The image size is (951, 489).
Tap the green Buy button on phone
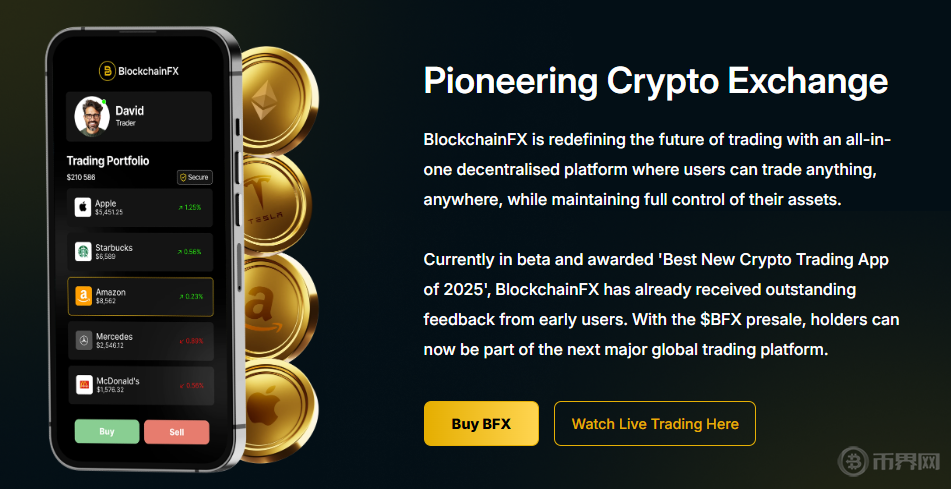click(106, 432)
